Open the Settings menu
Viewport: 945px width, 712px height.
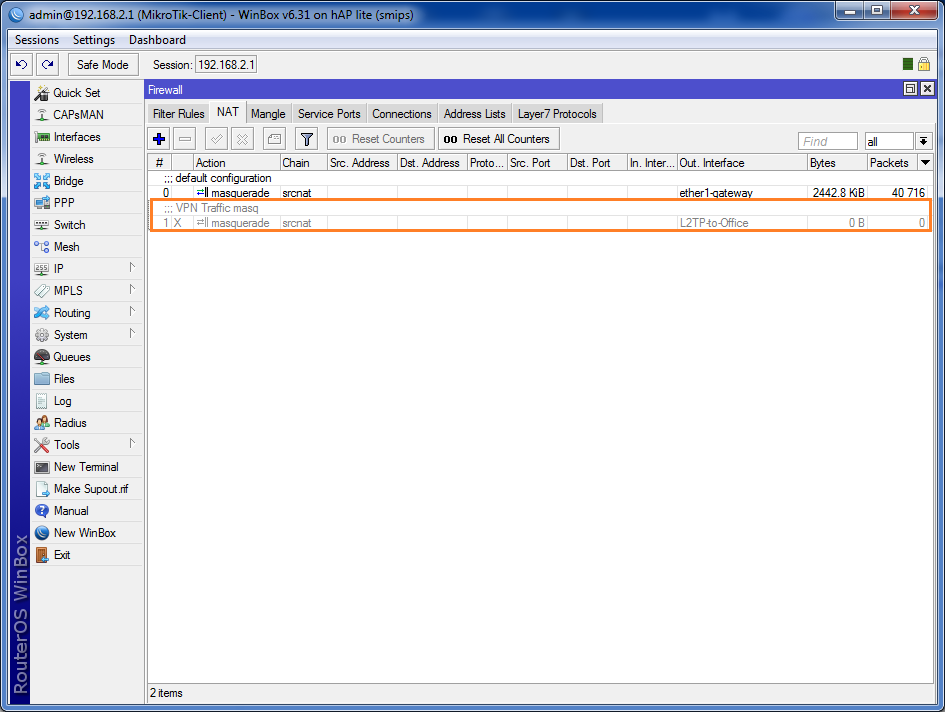click(x=94, y=40)
